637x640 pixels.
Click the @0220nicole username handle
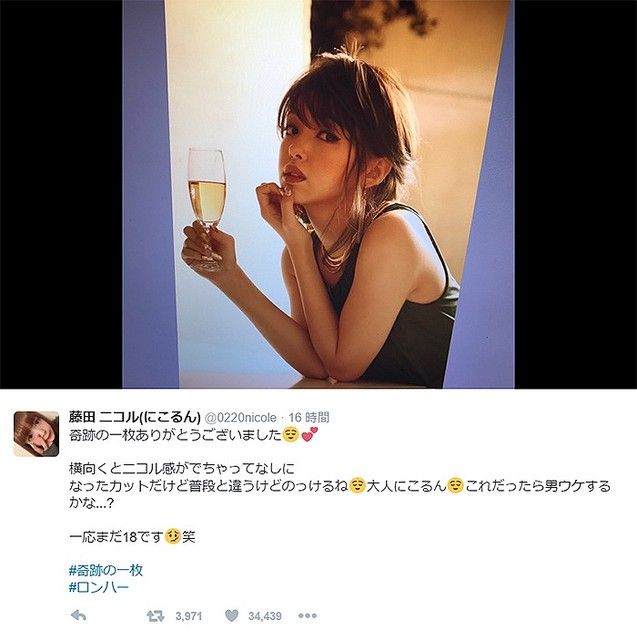(240, 418)
